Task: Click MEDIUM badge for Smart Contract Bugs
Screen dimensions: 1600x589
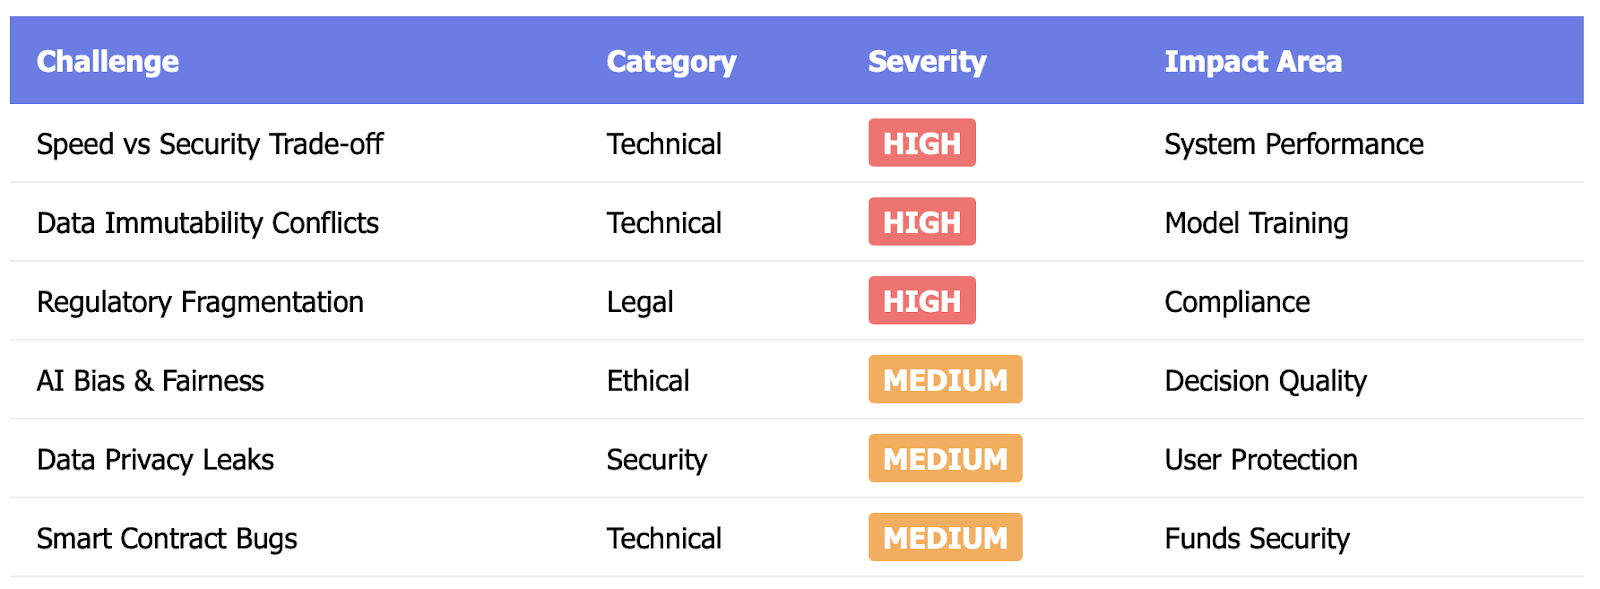Action: [945, 538]
